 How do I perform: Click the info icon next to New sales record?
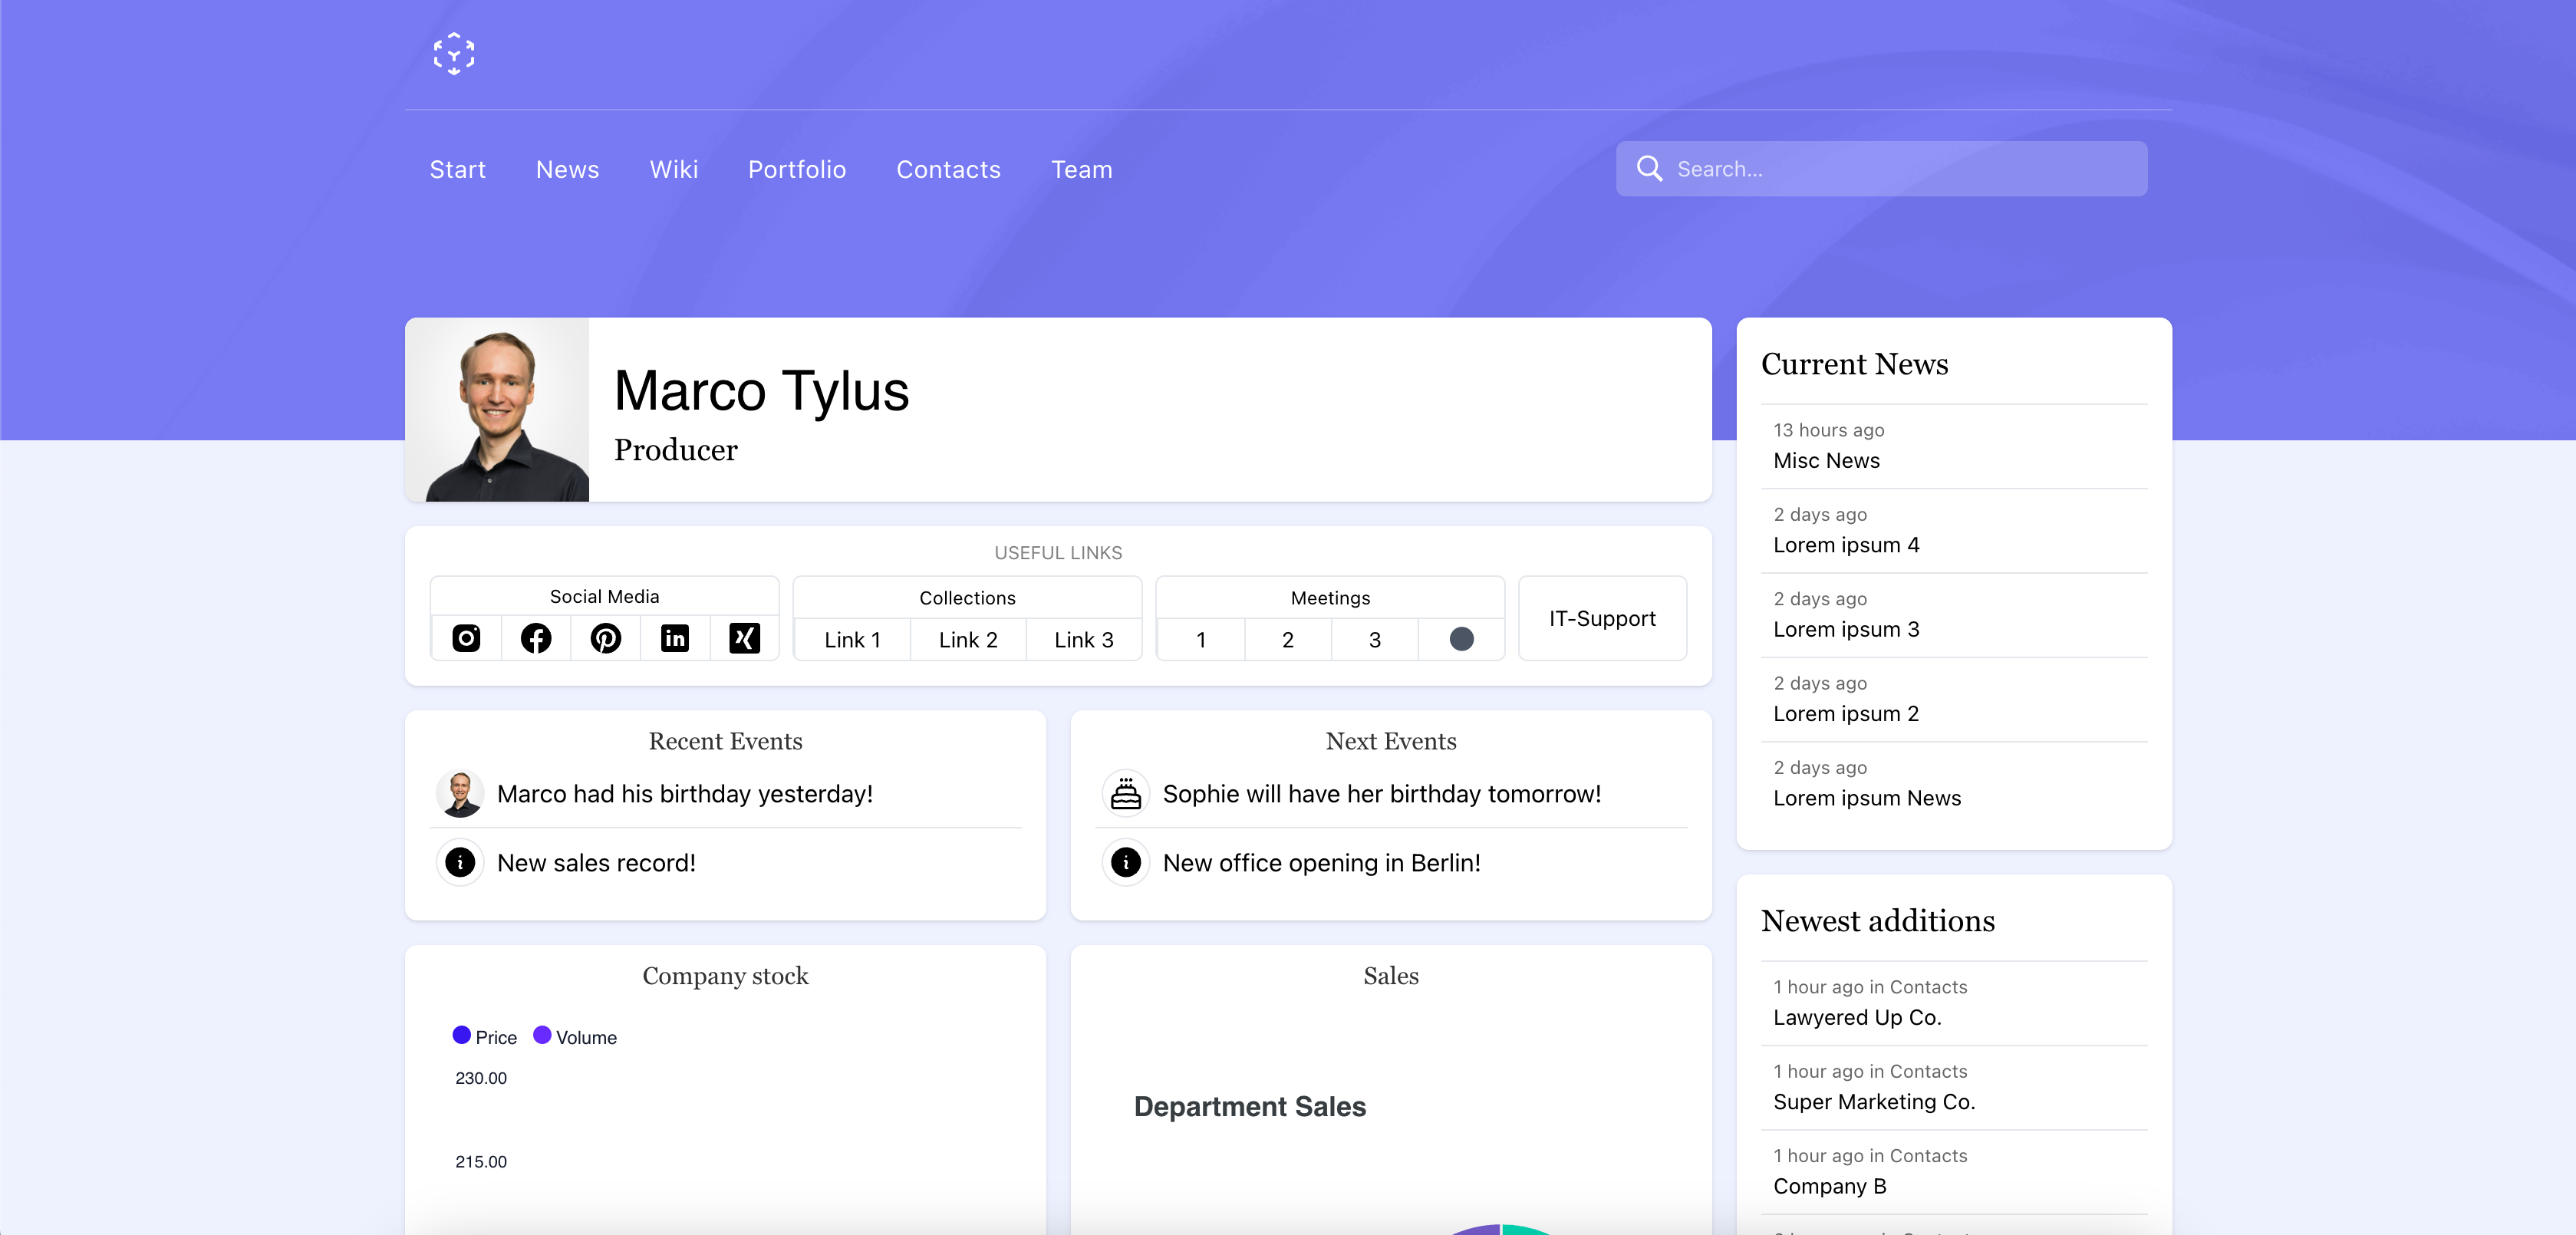[459, 862]
